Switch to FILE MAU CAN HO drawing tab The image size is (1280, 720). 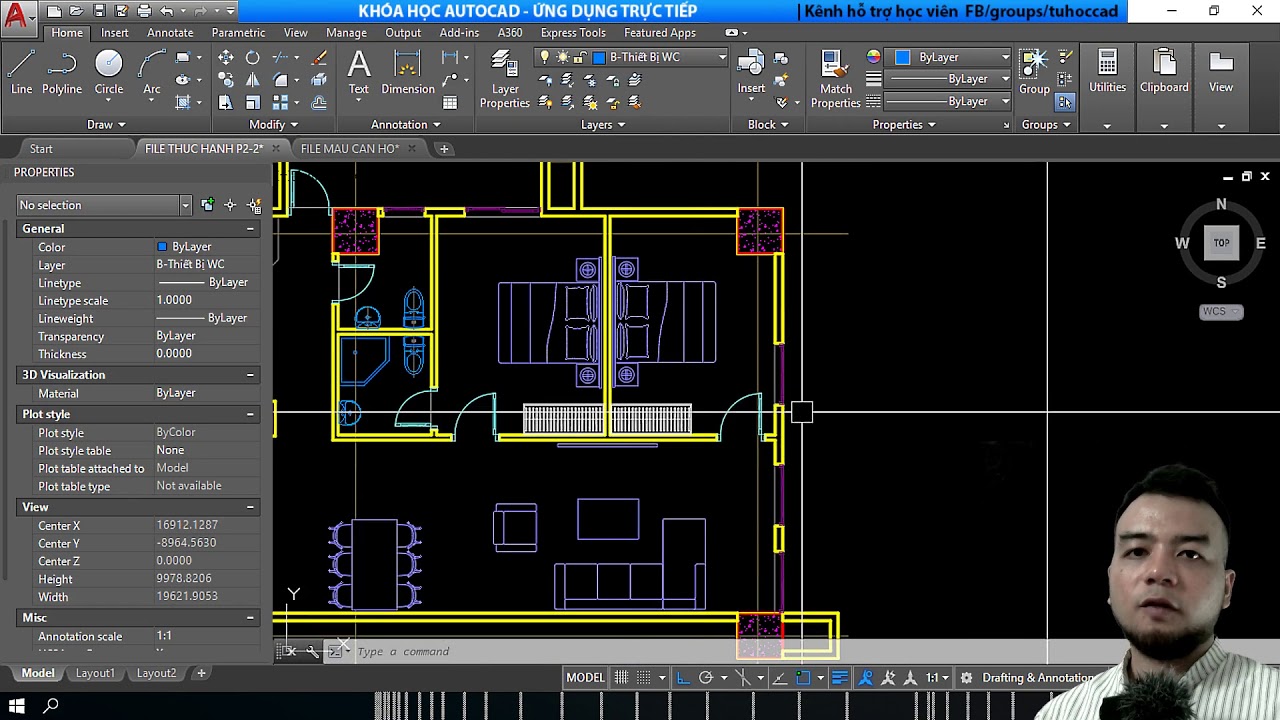[350, 149]
